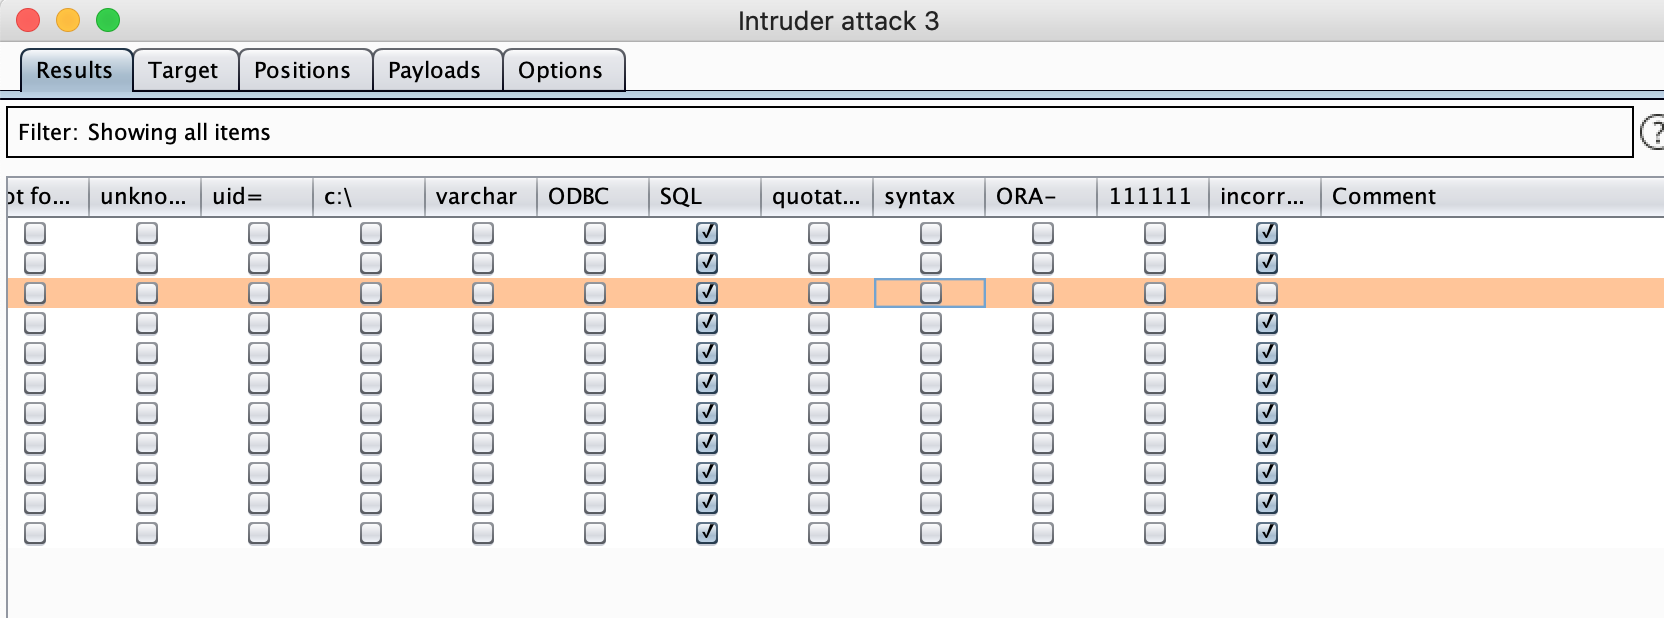Screen dimensions: 1664x618
Task: Sort results by SQL column header
Action: click(705, 197)
